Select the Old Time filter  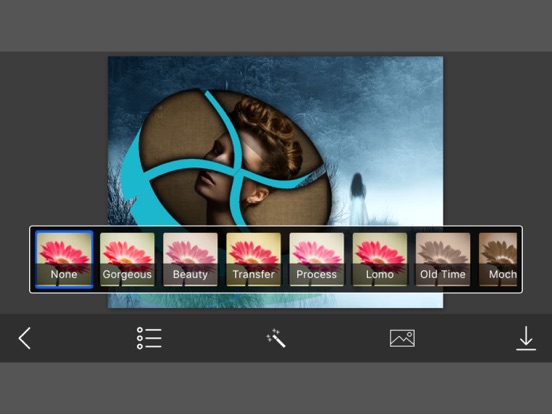click(443, 259)
